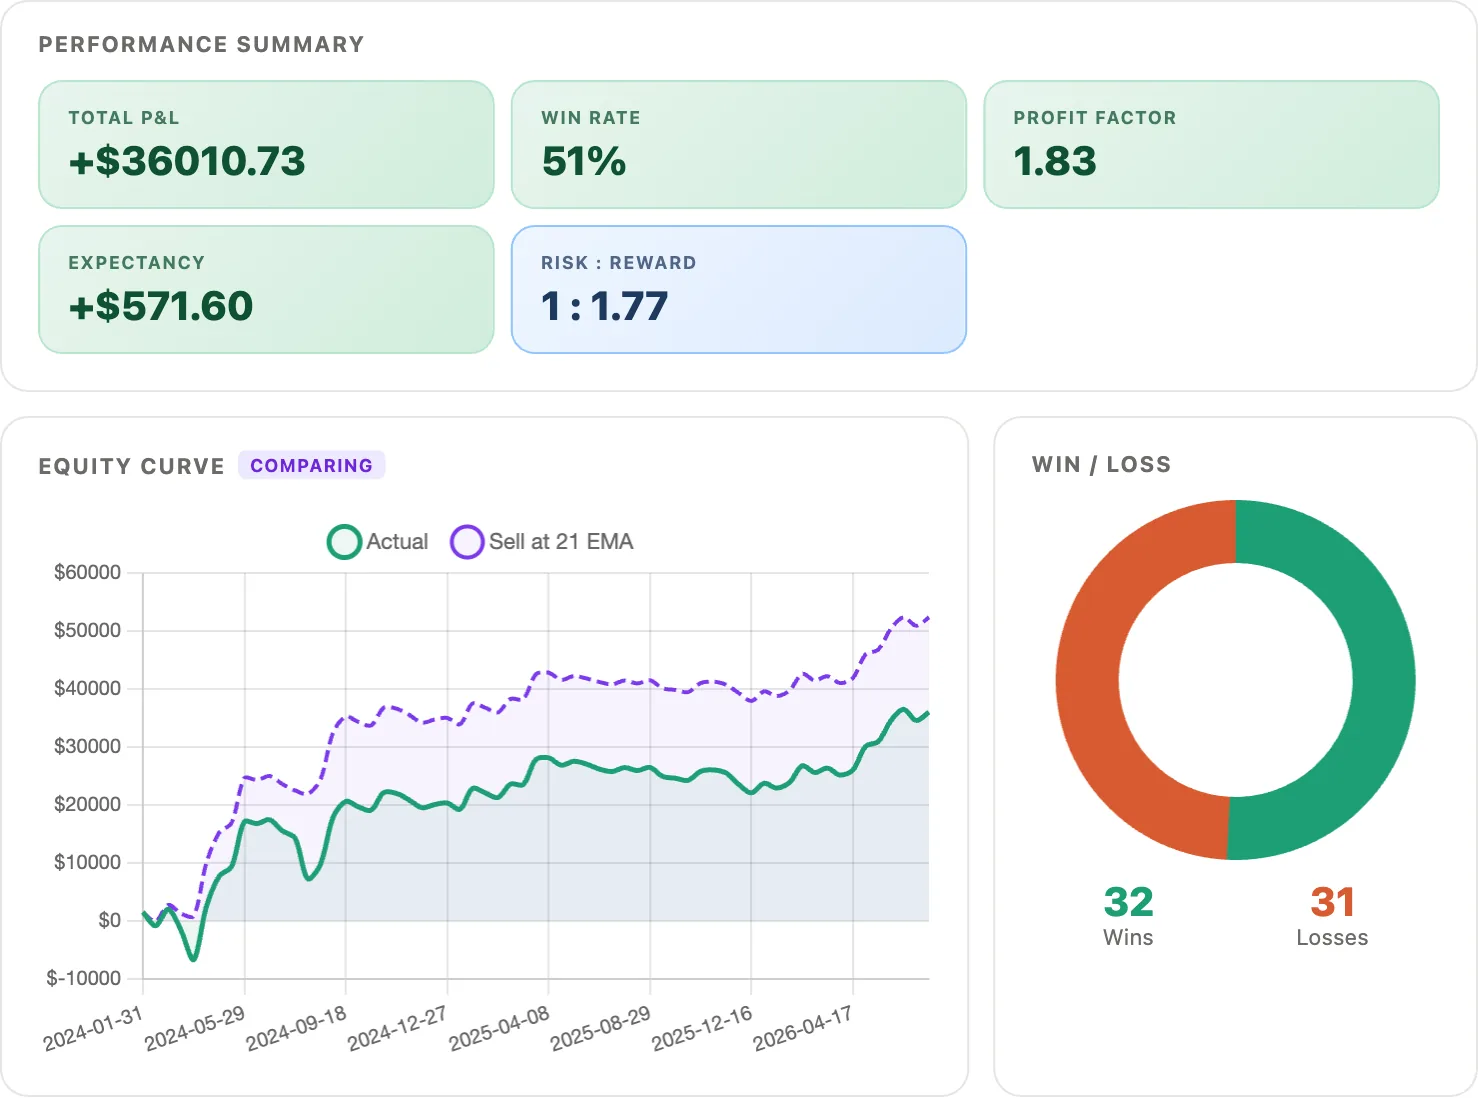
Task: Toggle the Actual series in chart legend
Action: click(x=378, y=542)
